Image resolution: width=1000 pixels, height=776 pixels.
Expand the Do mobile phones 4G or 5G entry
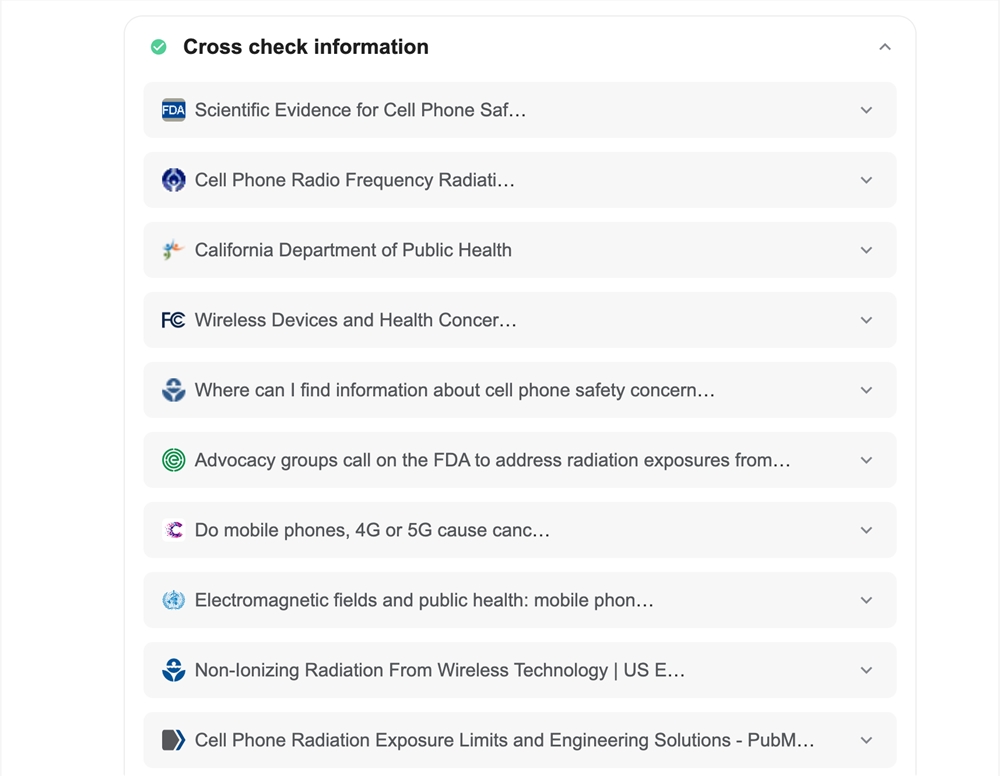[x=866, y=531]
